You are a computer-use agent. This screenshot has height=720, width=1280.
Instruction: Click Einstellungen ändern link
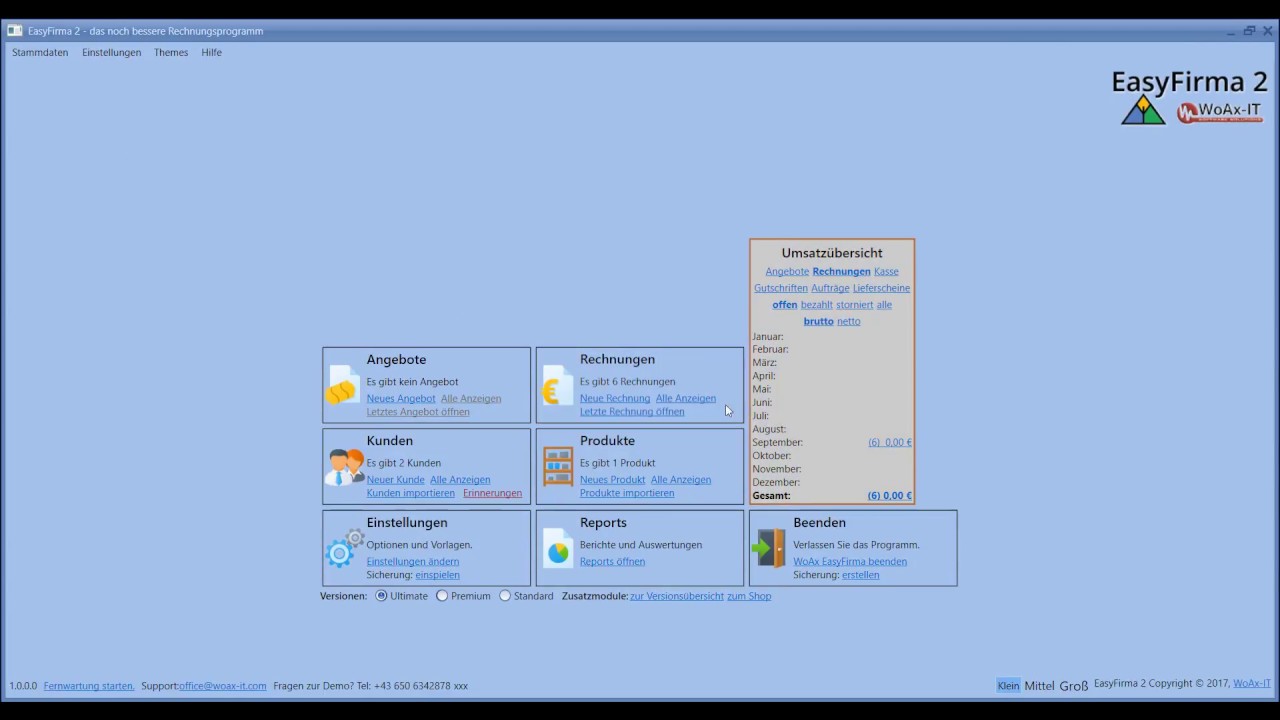pos(413,562)
